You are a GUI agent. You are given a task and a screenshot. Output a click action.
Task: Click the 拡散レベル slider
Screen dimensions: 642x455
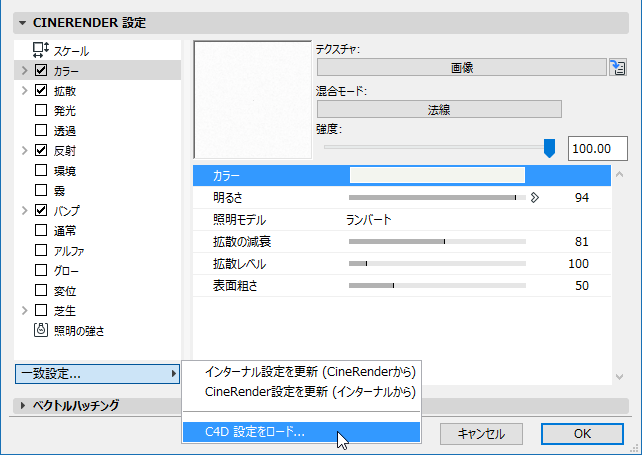(x=437, y=264)
